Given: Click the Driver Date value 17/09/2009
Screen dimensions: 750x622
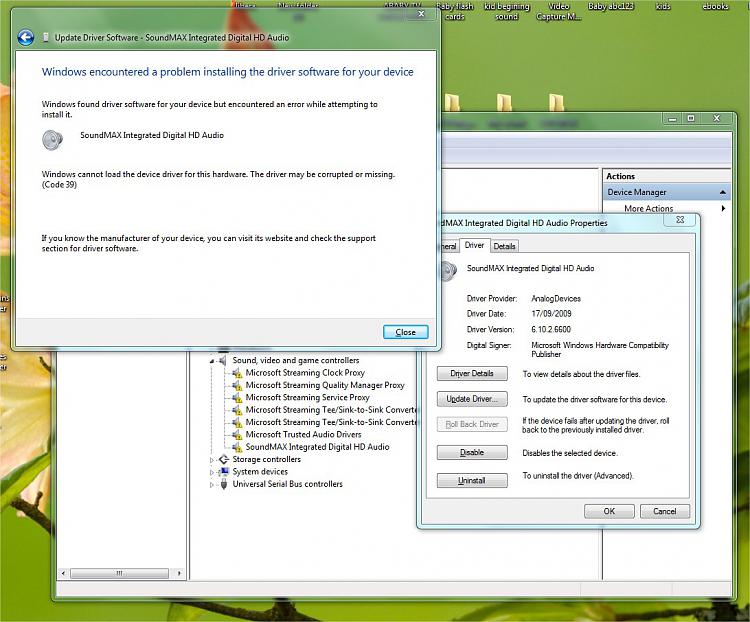Looking at the screenshot, I should [x=551, y=314].
